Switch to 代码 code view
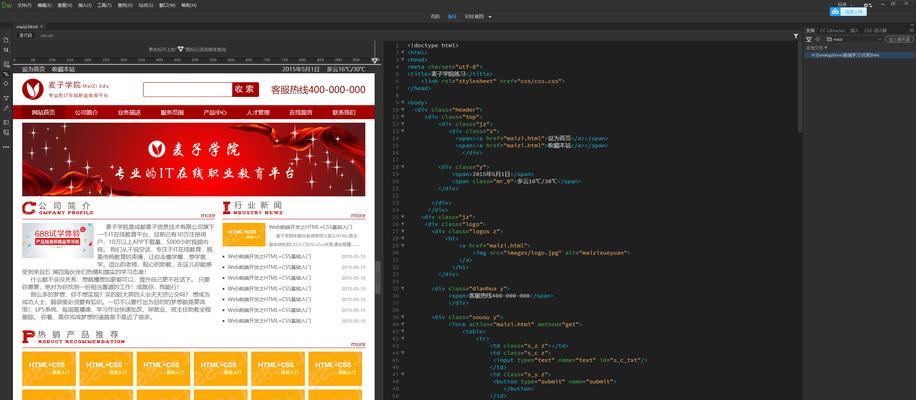 click(x=435, y=16)
